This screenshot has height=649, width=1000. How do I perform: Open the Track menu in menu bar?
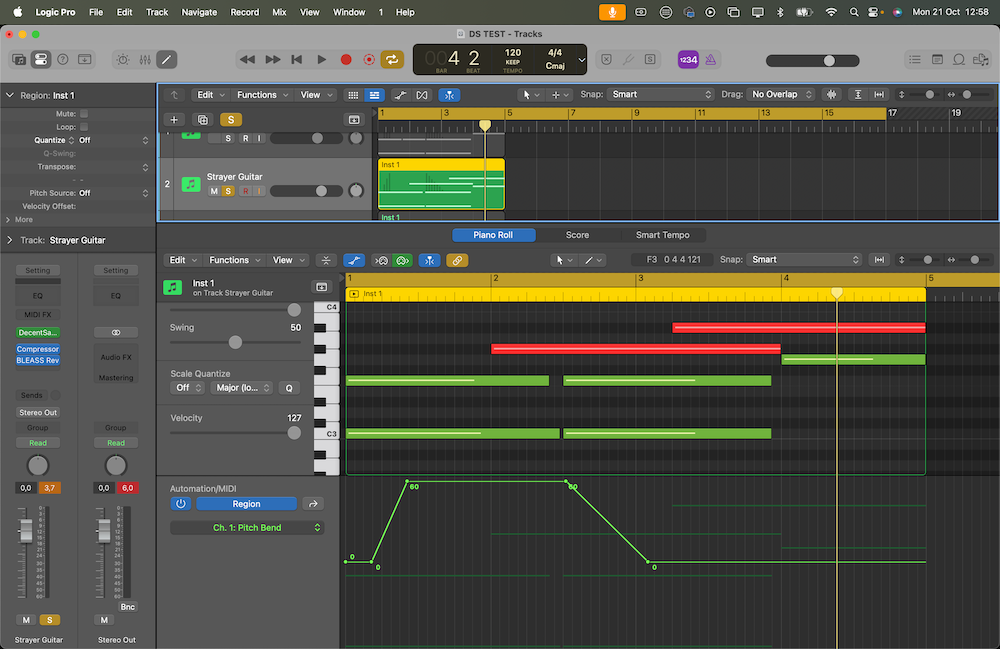click(156, 12)
